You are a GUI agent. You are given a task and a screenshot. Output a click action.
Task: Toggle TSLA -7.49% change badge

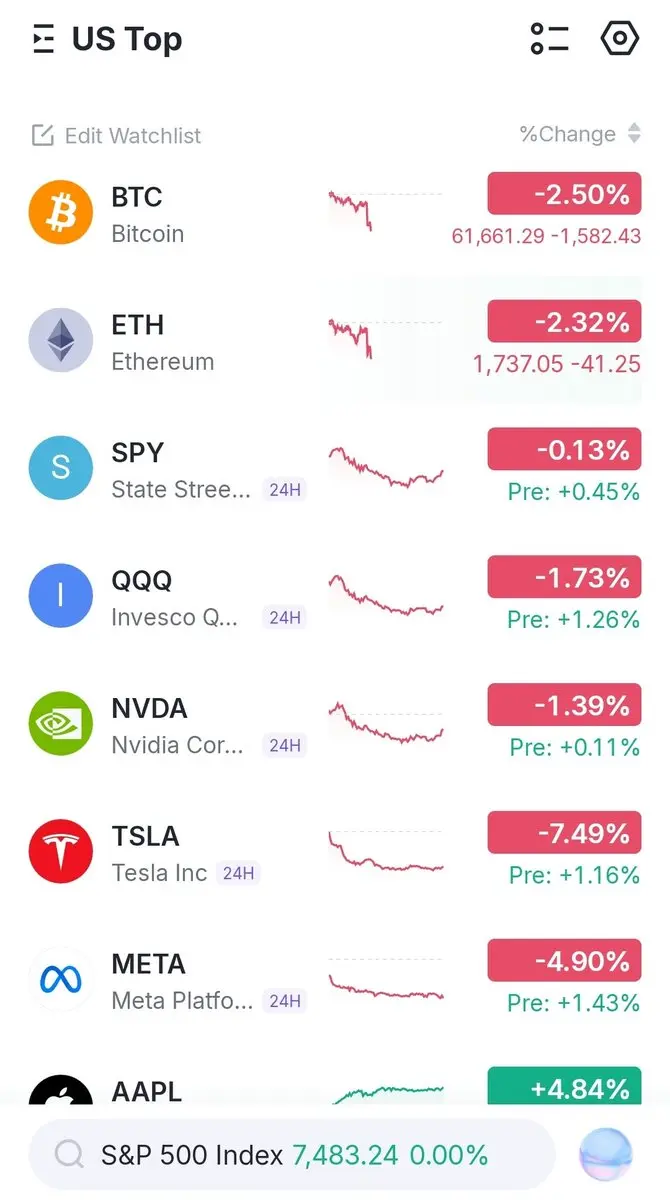pyautogui.click(x=564, y=833)
